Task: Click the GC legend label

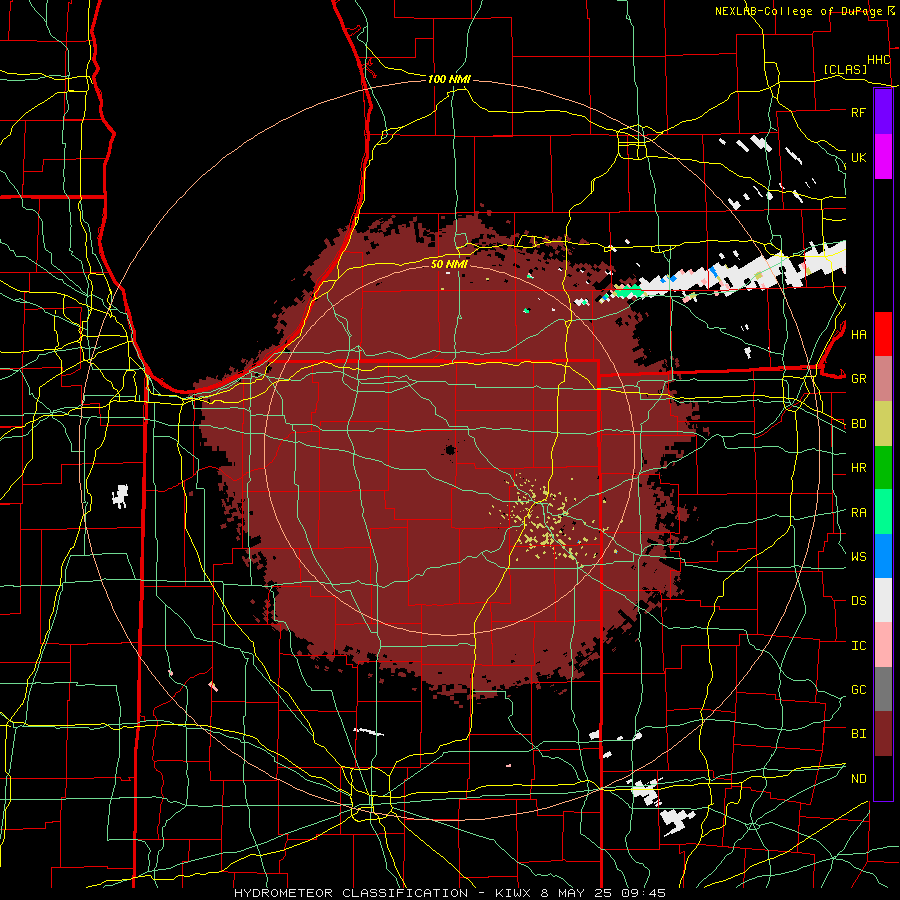Action: click(858, 690)
